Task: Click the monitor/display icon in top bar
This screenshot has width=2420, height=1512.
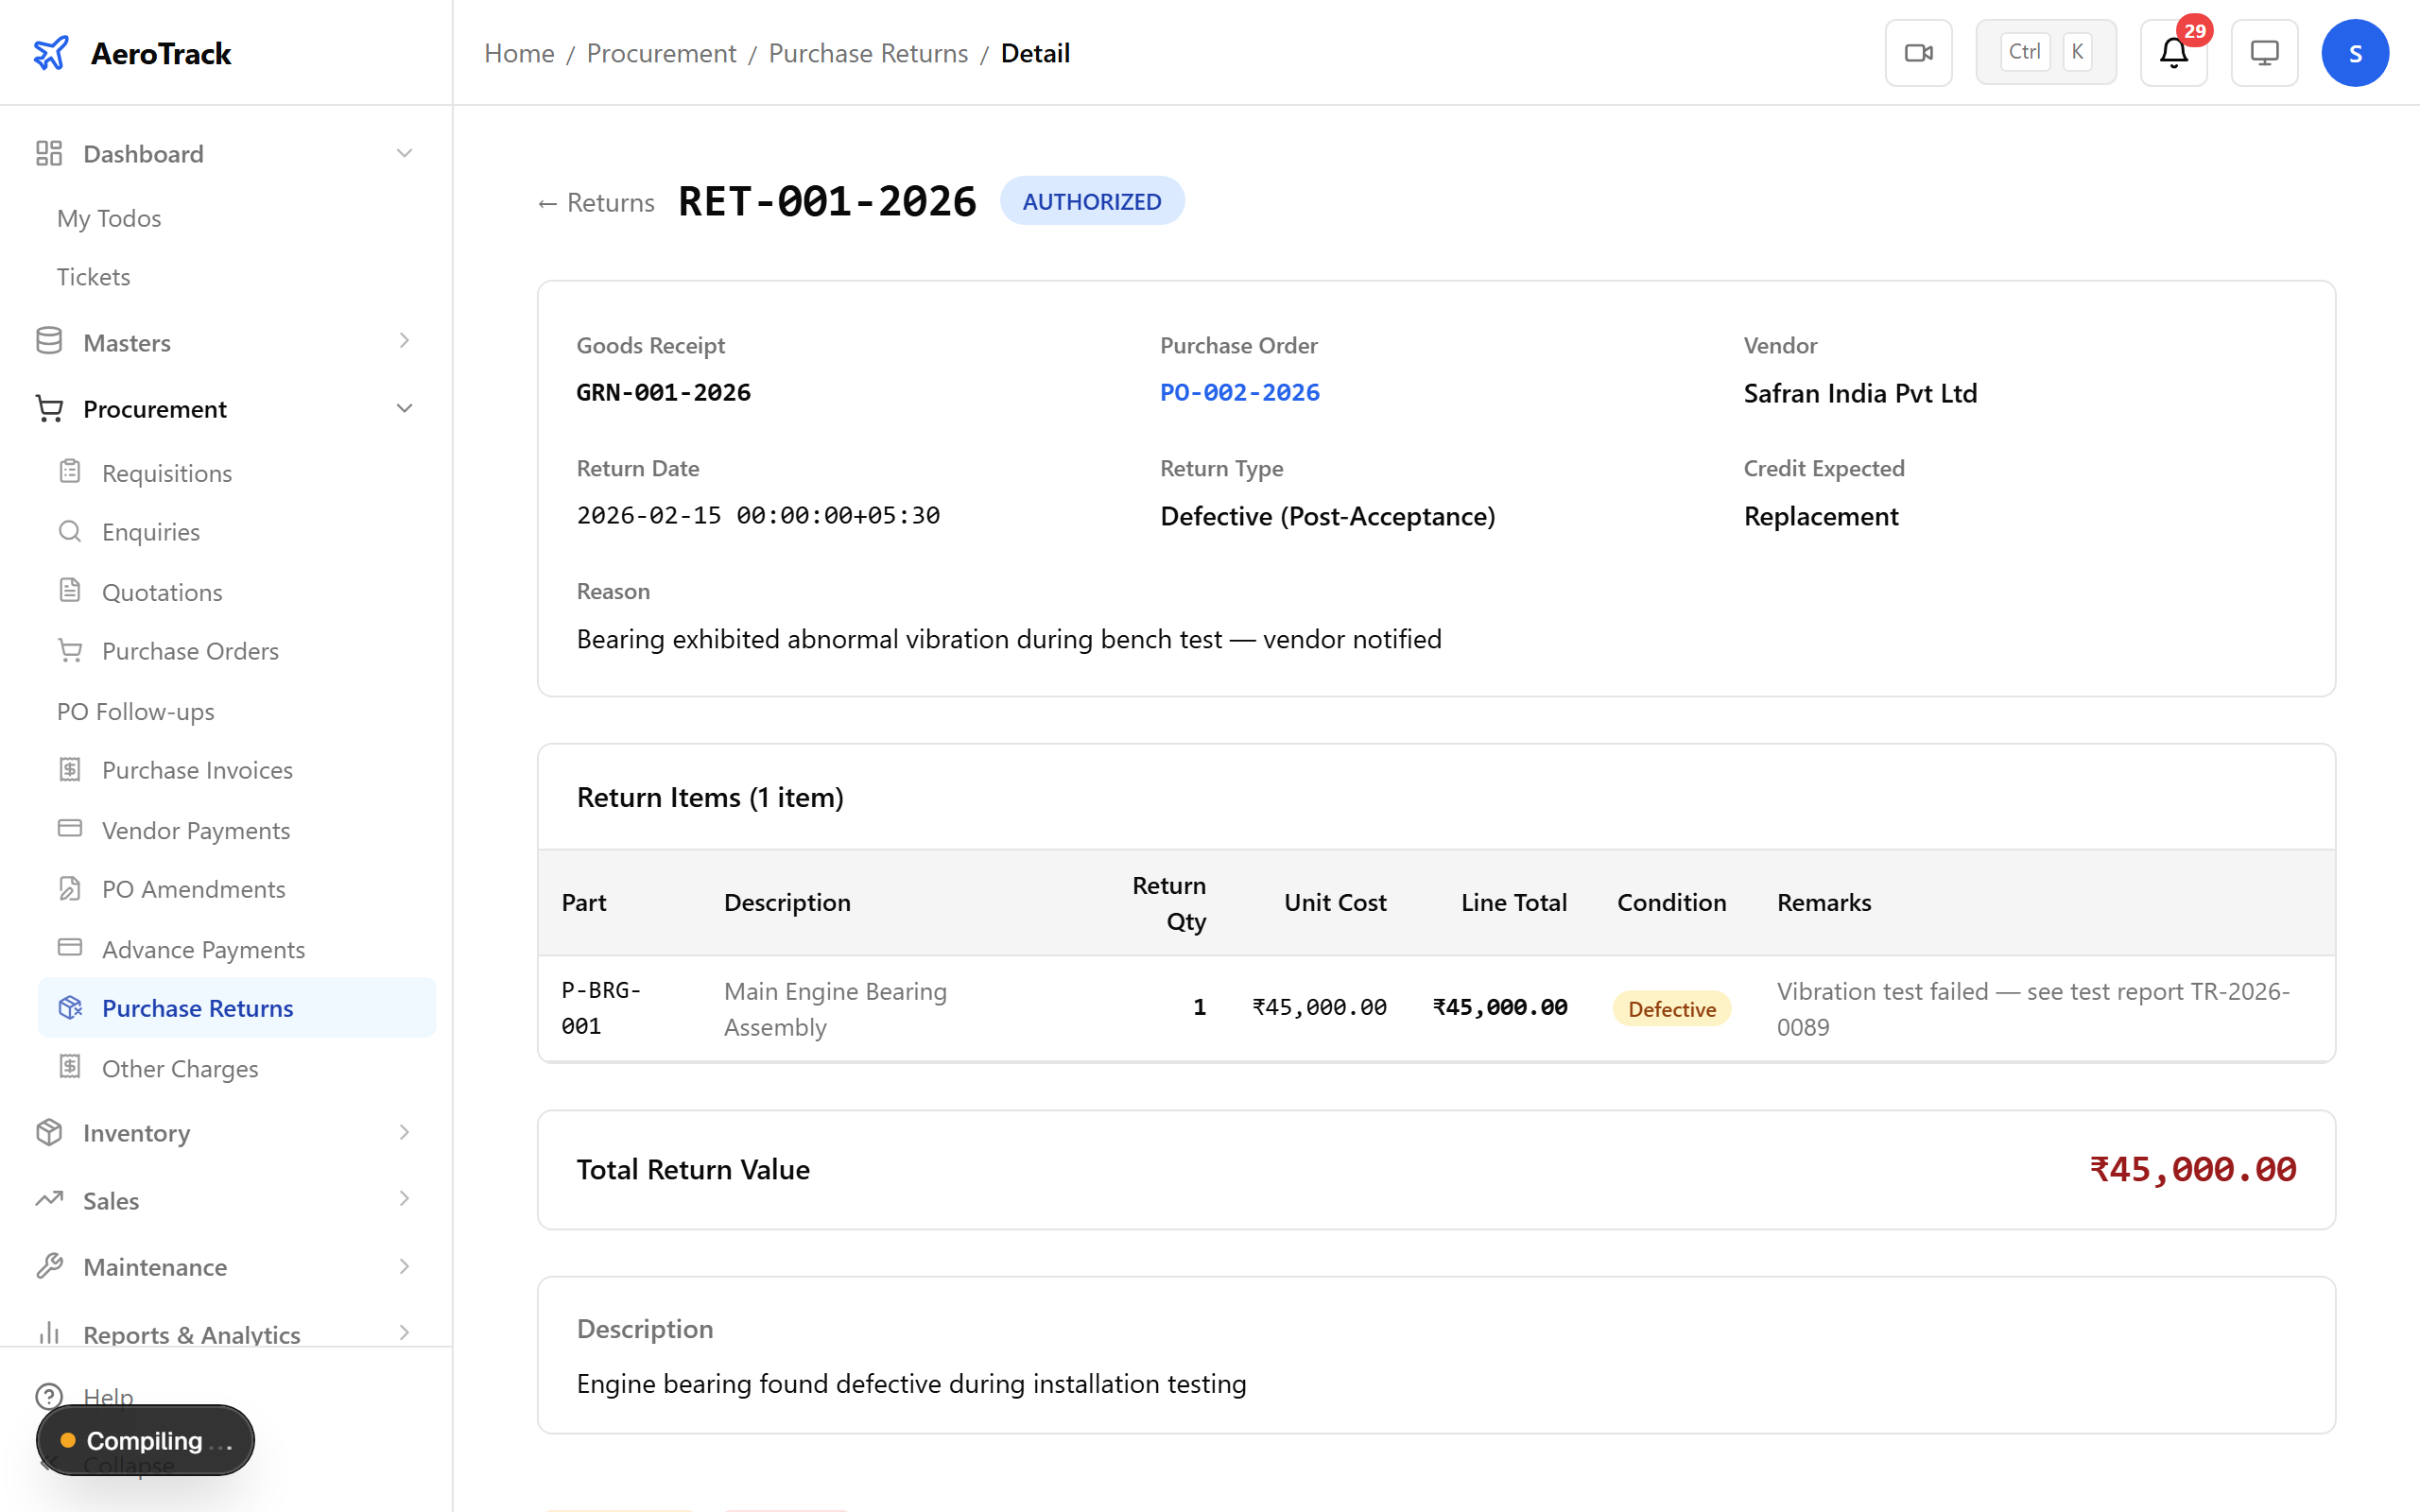Action: pos(2264,52)
